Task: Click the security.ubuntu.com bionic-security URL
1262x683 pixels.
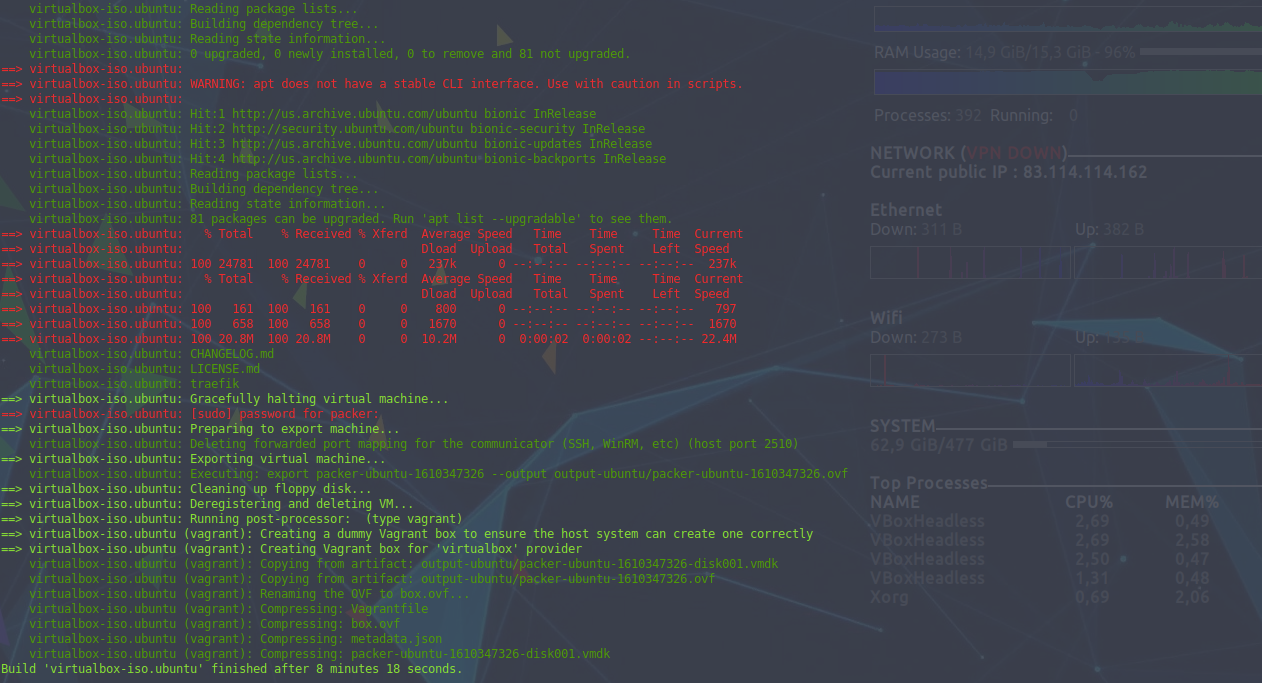Action: [x=438, y=129]
